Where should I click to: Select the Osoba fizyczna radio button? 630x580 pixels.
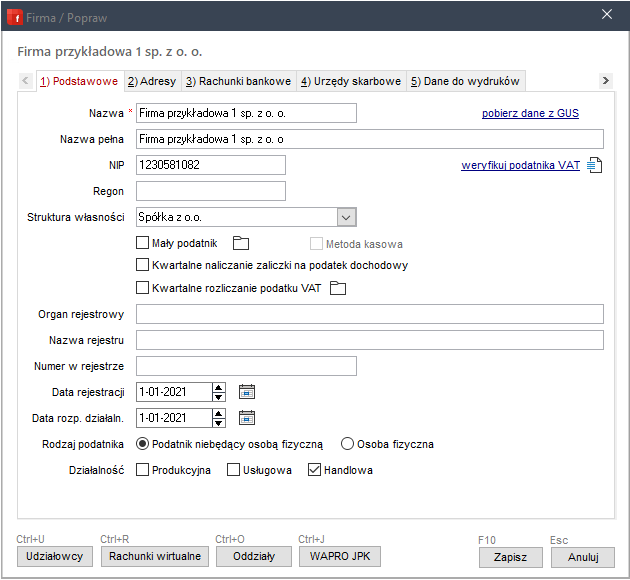click(x=348, y=444)
